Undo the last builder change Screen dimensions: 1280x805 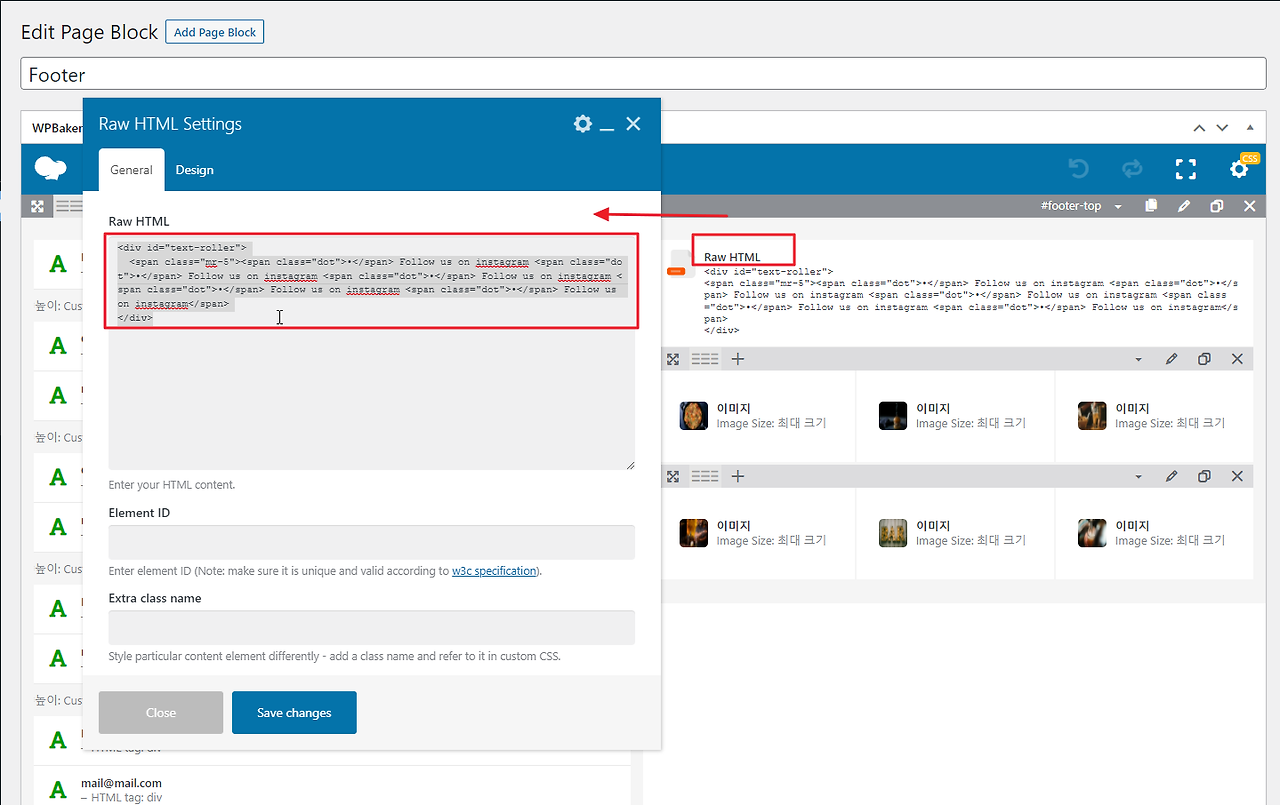click(1078, 169)
